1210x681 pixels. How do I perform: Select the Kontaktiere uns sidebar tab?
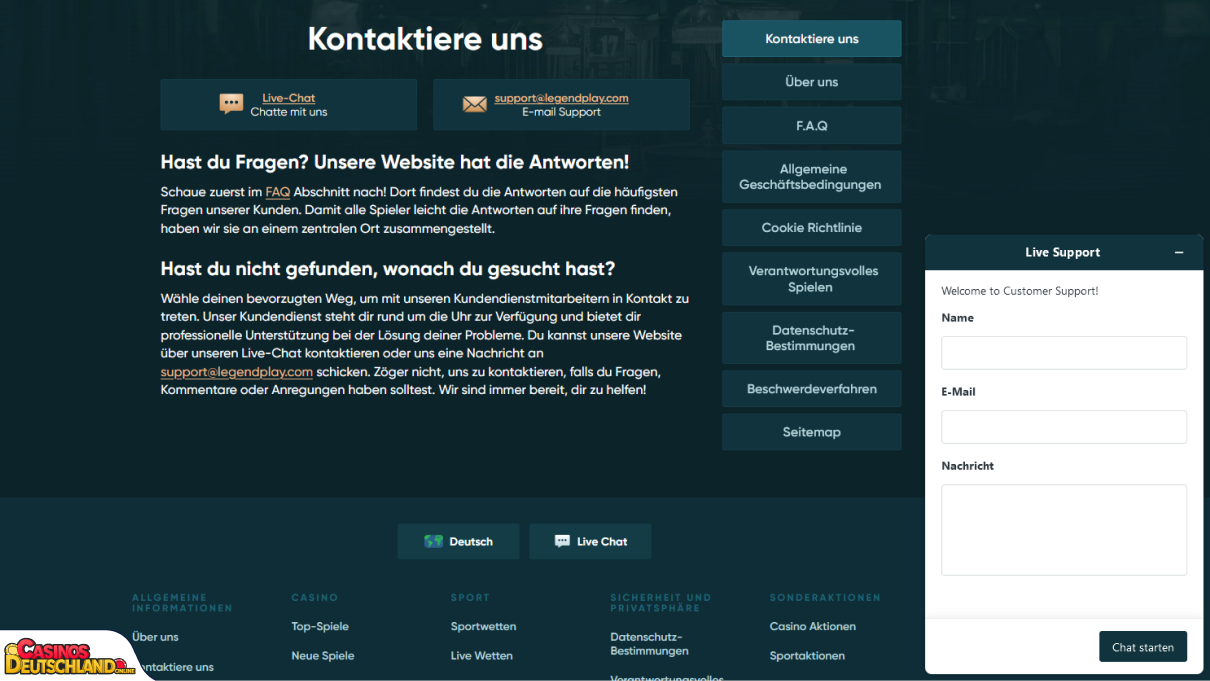(812, 39)
